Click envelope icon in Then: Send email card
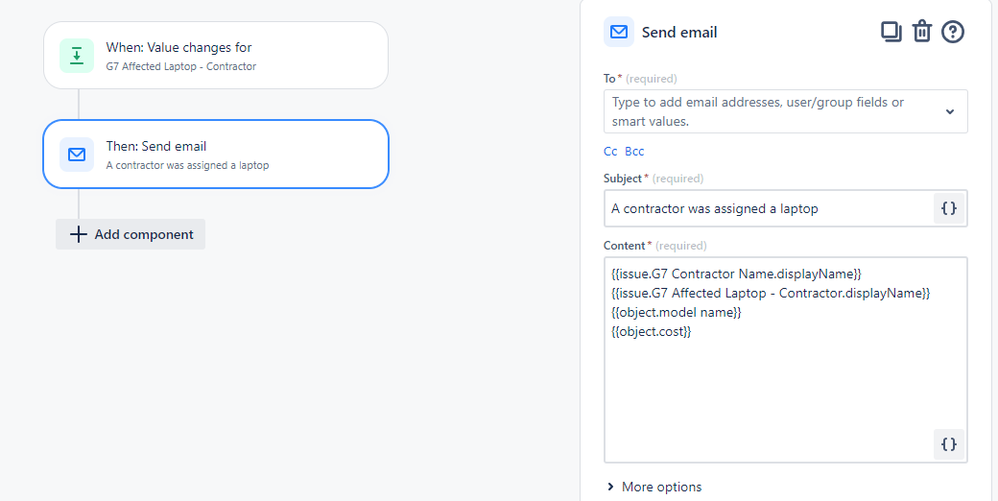998x501 pixels. (77, 154)
